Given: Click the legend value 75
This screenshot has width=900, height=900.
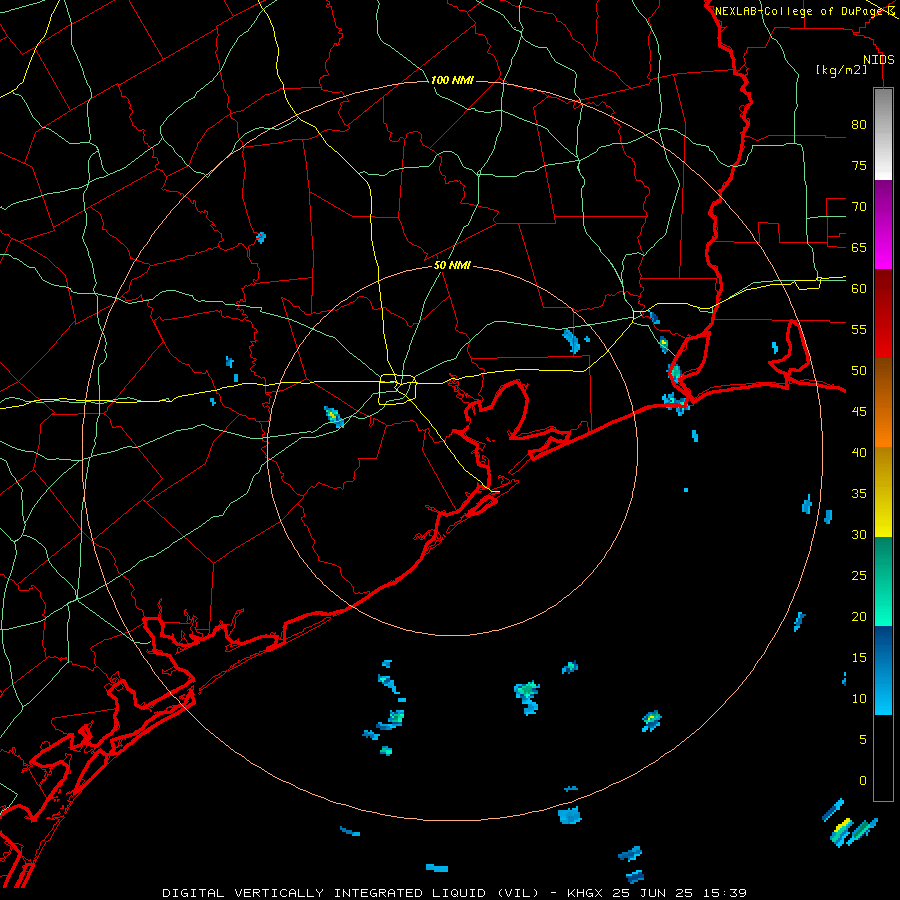Looking at the screenshot, I should (x=859, y=165).
